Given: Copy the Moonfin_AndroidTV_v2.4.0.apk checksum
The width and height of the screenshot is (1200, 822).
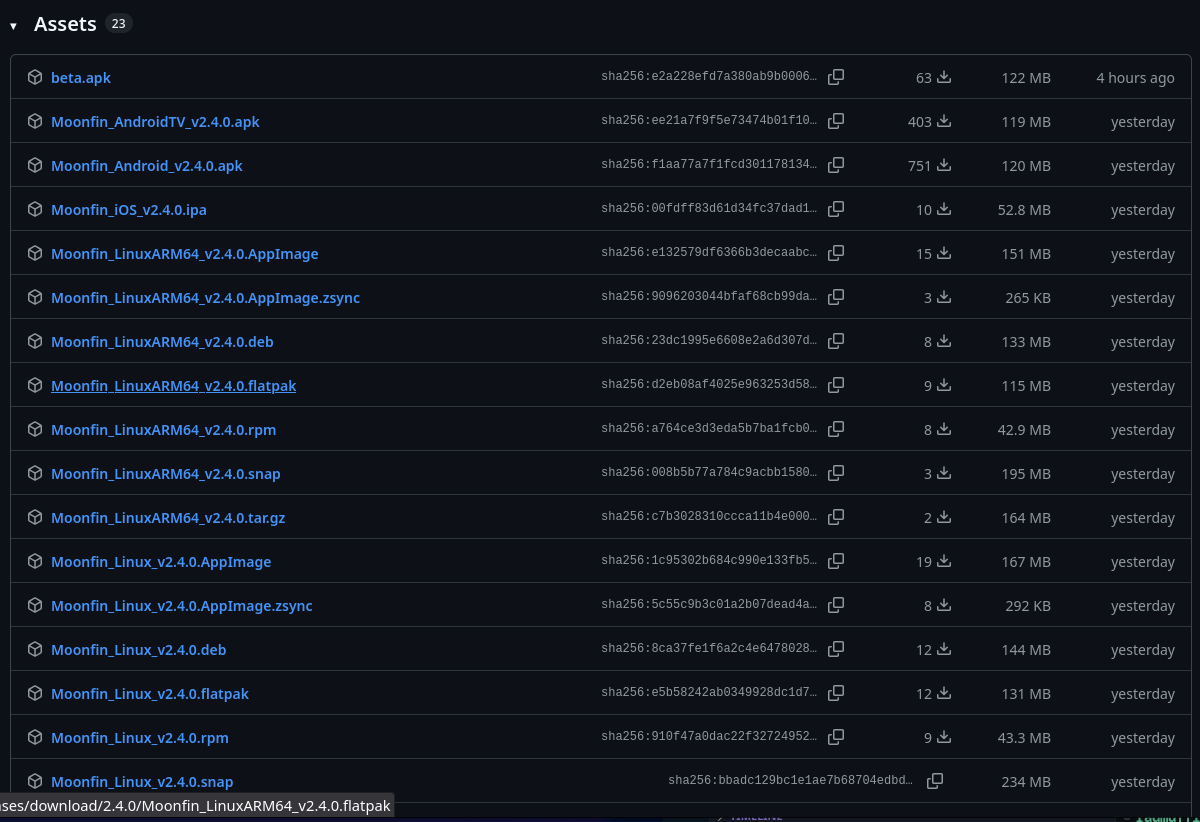Looking at the screenshot, I should tap(836, 121).
